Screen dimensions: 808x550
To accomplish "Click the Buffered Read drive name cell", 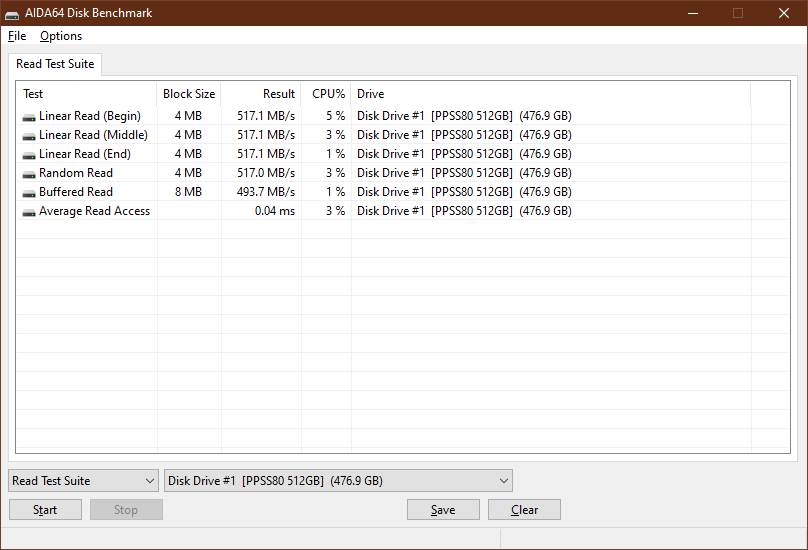I will point(464,192).
